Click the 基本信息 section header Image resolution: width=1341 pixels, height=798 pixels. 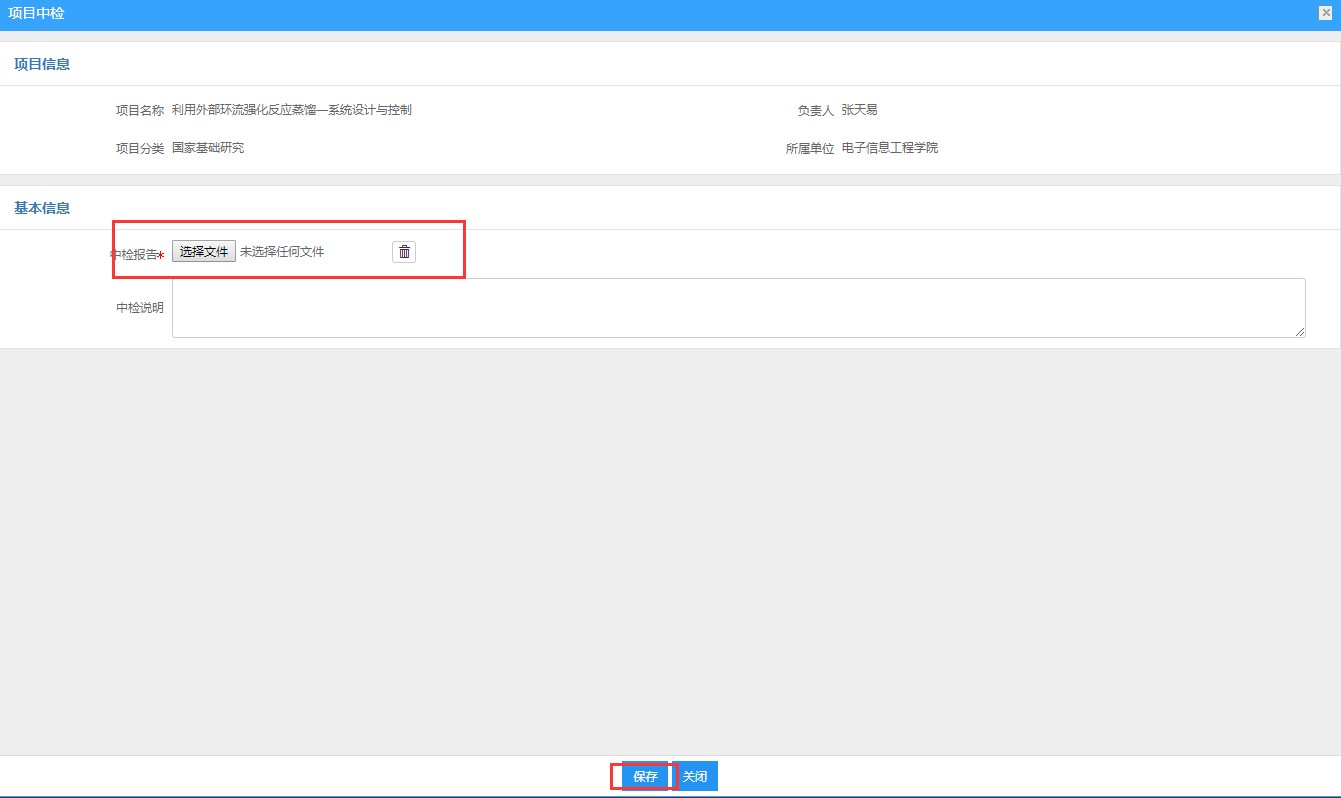(42, 208)
